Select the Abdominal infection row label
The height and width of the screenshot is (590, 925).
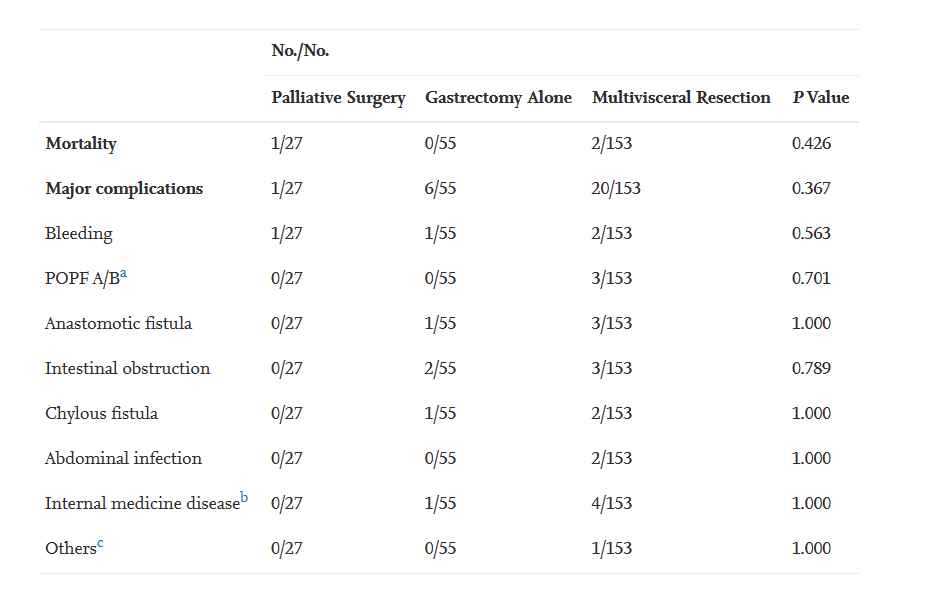(123, 459)
